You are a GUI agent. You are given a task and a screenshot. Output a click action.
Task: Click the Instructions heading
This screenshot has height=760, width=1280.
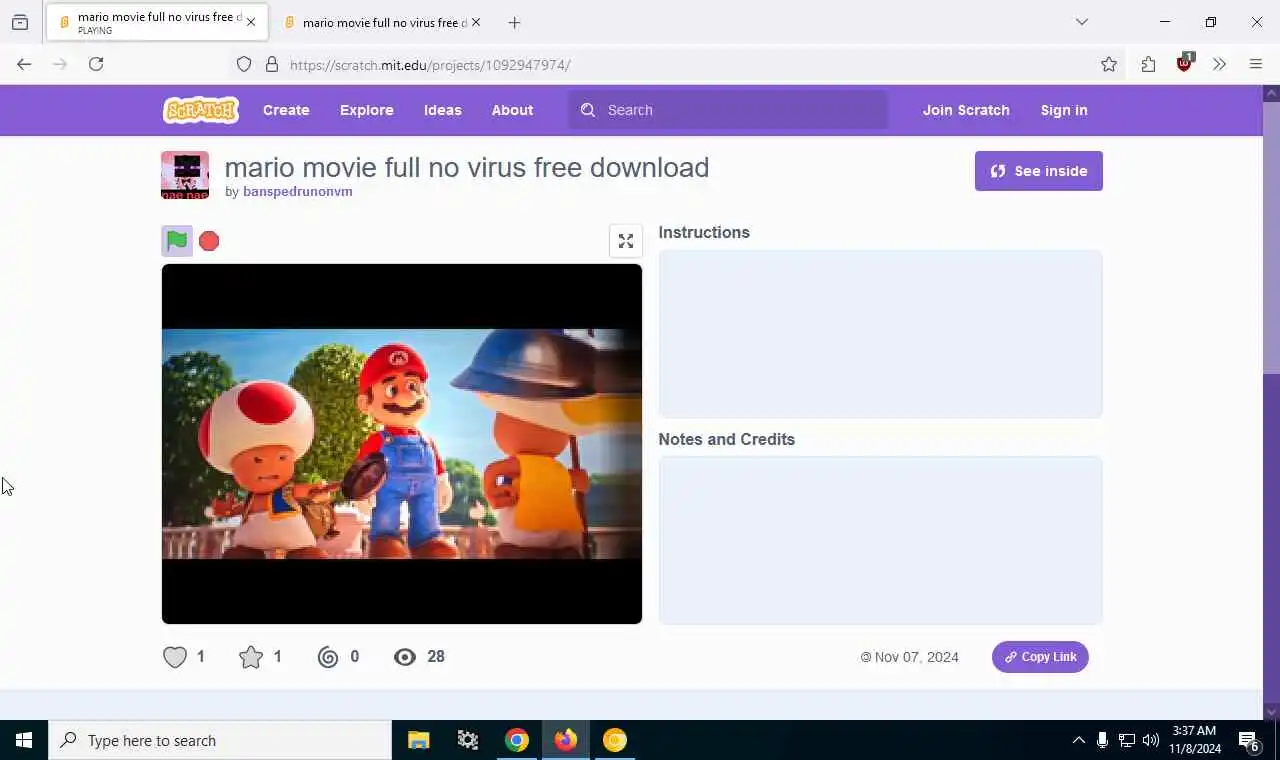click(x=704, y=232)
